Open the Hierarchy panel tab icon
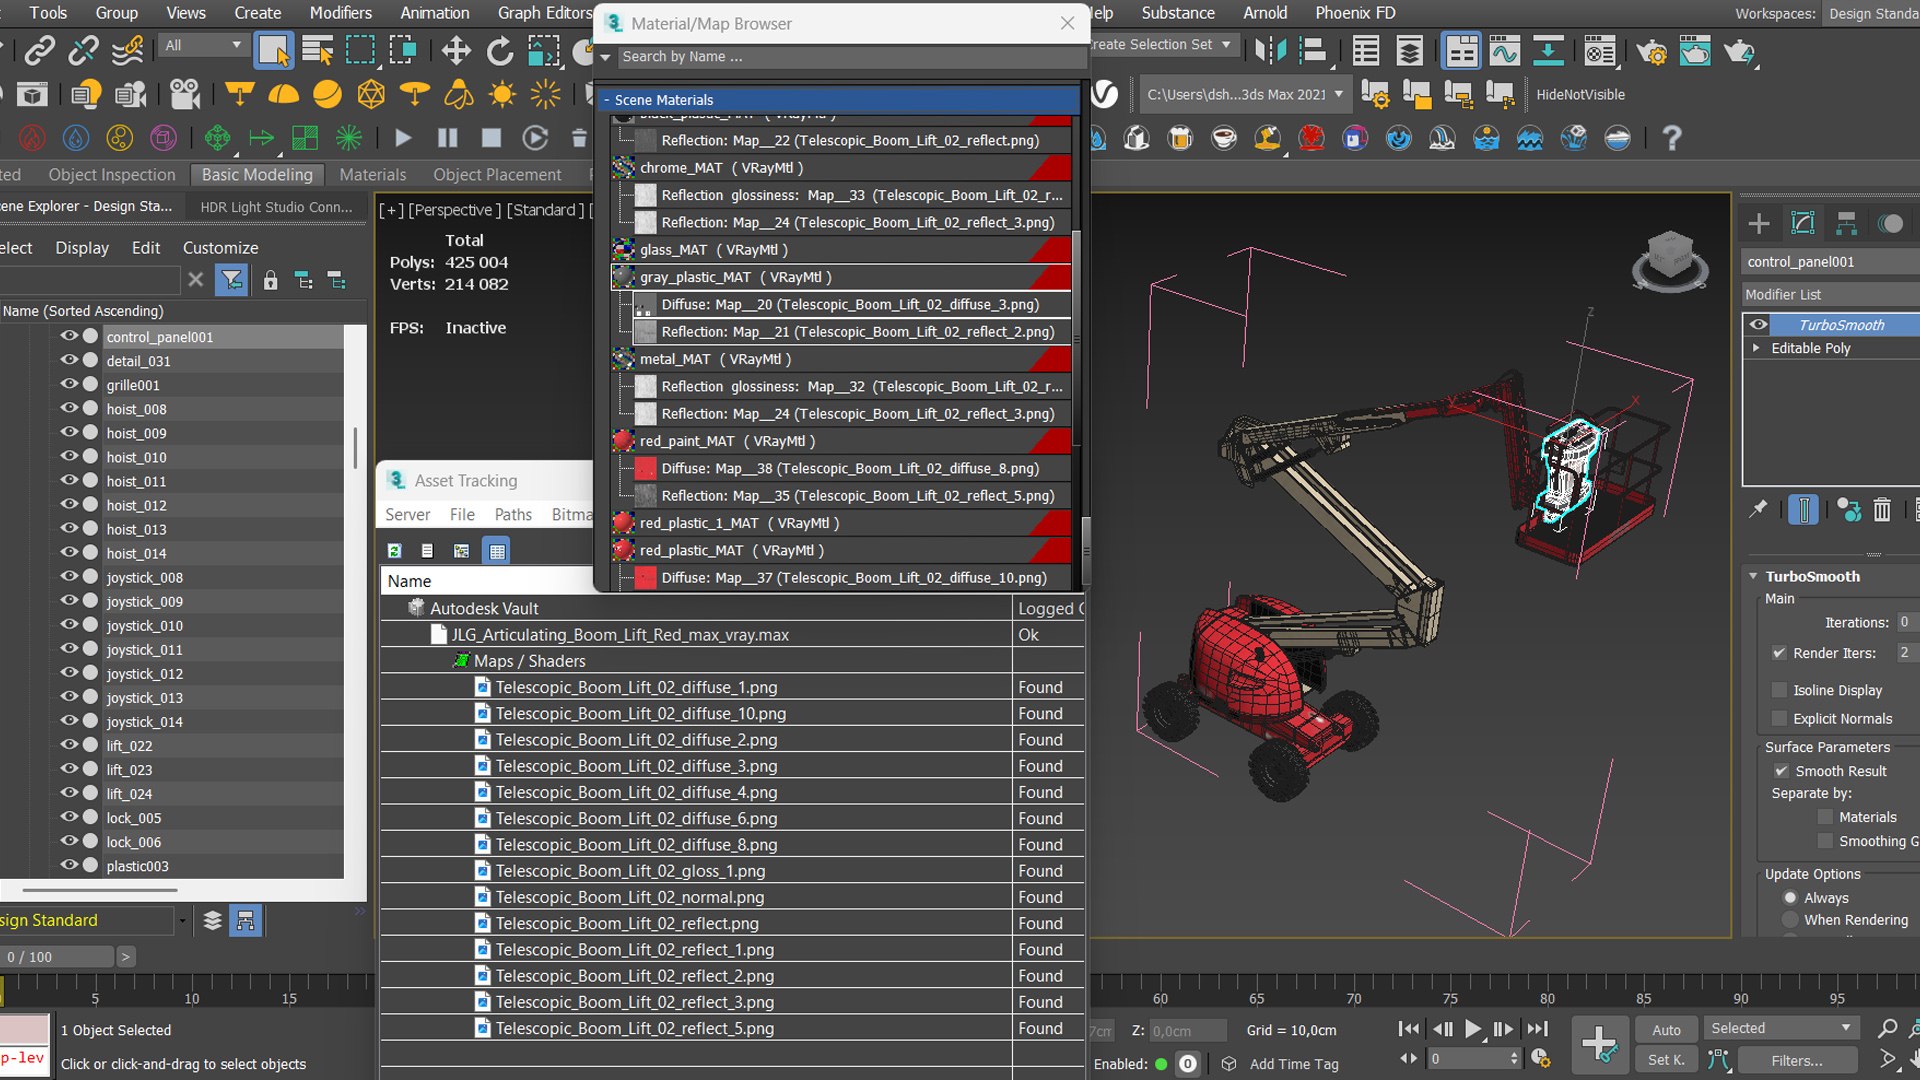Image resolution: width=1920 pixels, height=1080 pixels. coord(1846,223)
